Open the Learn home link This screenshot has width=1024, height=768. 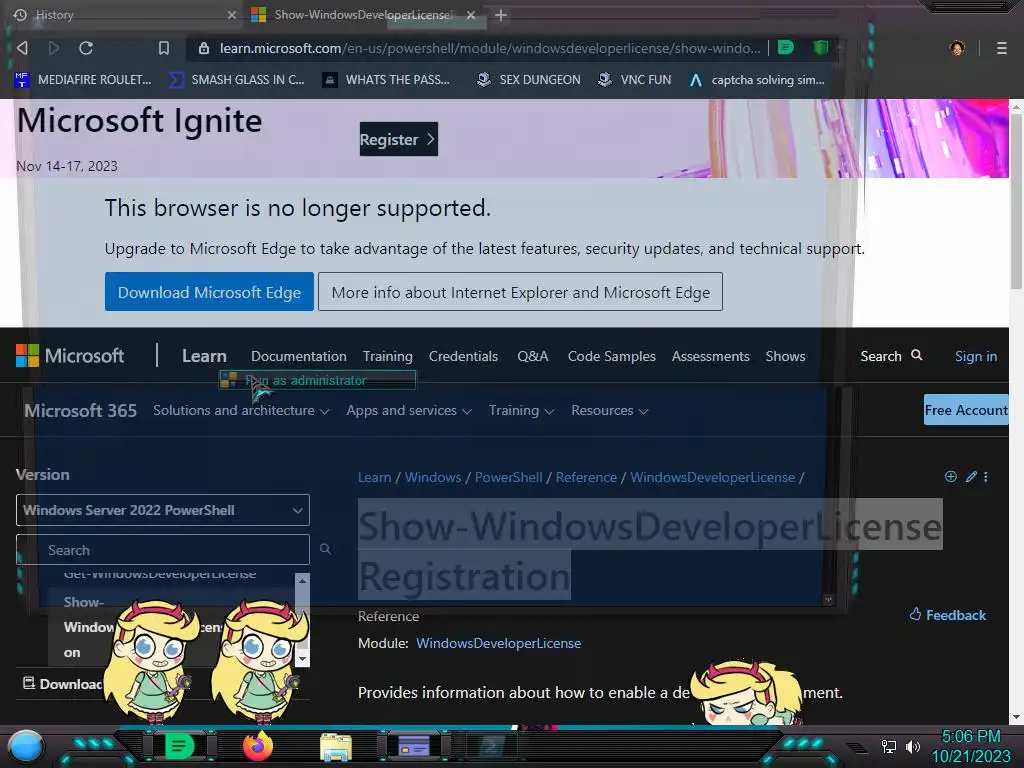[x=204, y=356]
